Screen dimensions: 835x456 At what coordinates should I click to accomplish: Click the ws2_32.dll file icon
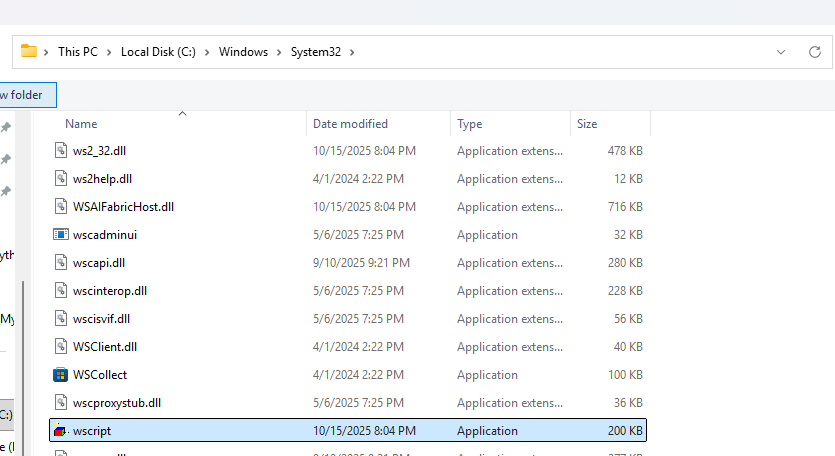62,151
